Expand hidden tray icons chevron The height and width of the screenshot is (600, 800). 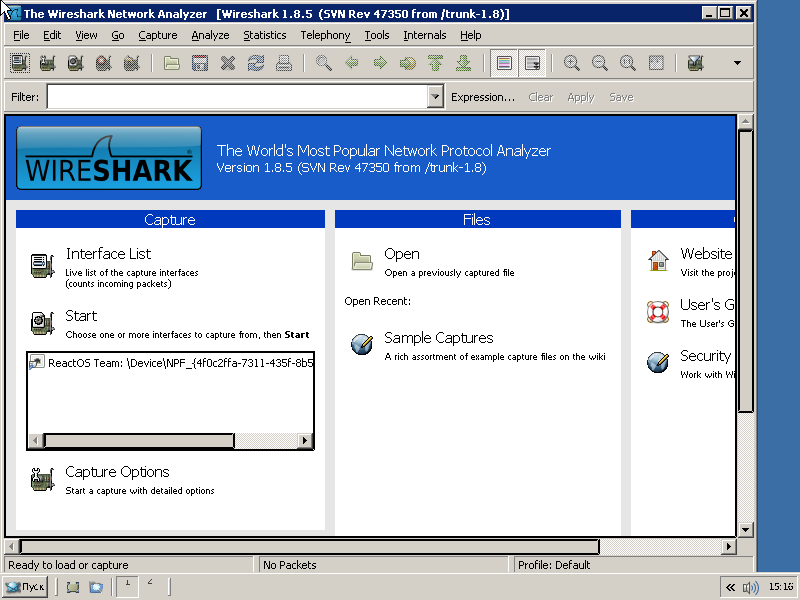tap(730, 587)
